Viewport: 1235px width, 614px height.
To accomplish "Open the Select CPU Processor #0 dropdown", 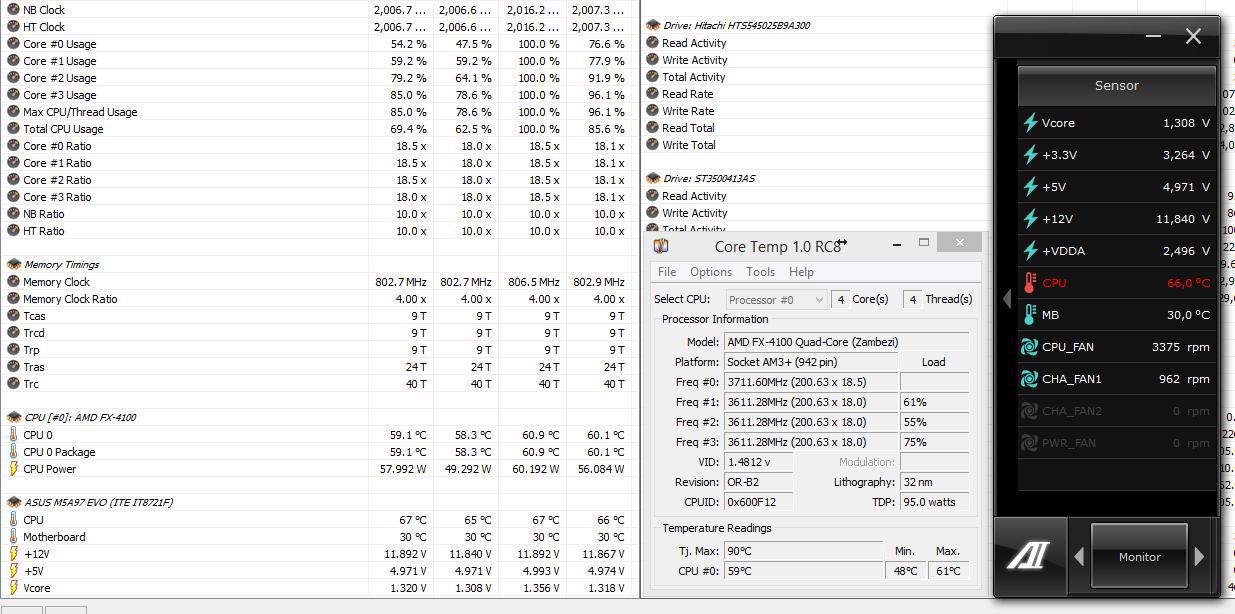I will pos(776,299).
